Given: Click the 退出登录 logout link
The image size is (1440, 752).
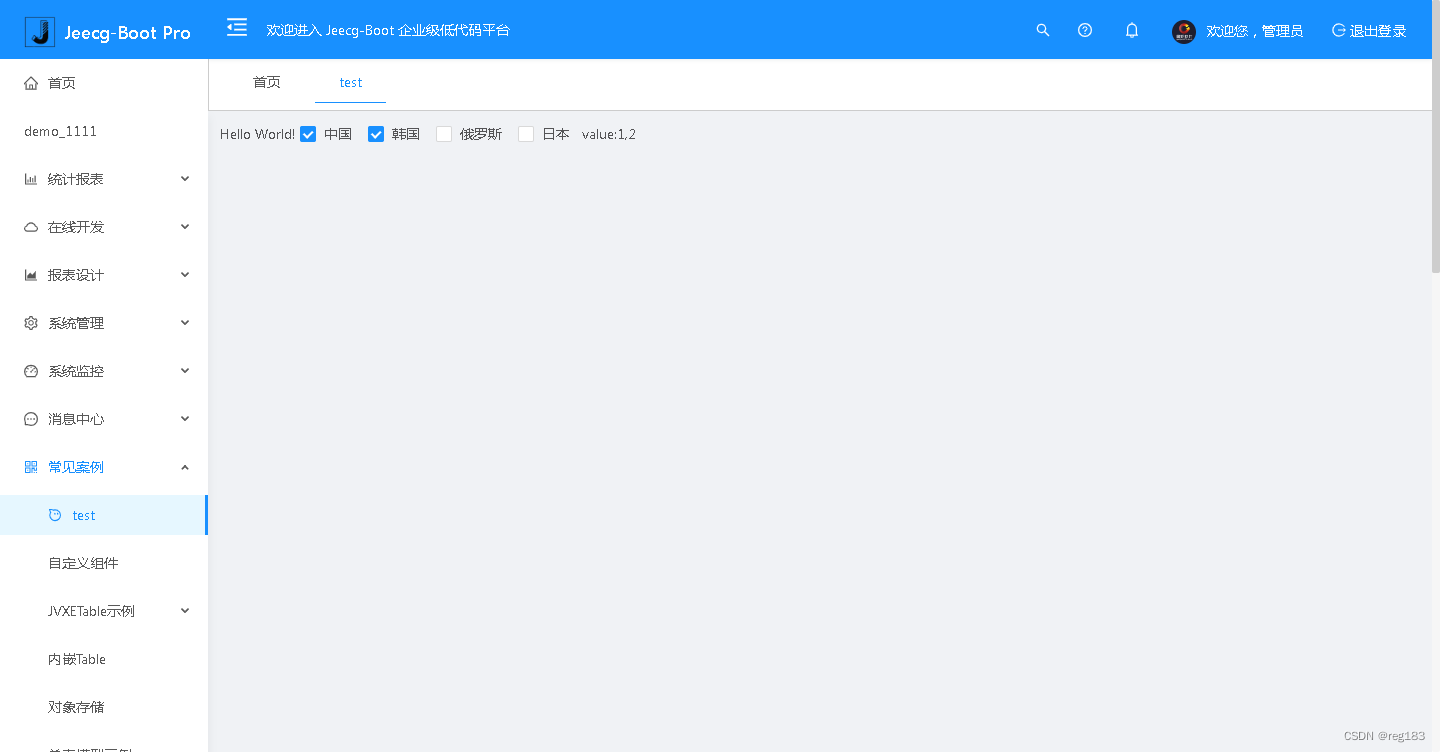Looking at the screenshot, I should (x=1368, y=30).
